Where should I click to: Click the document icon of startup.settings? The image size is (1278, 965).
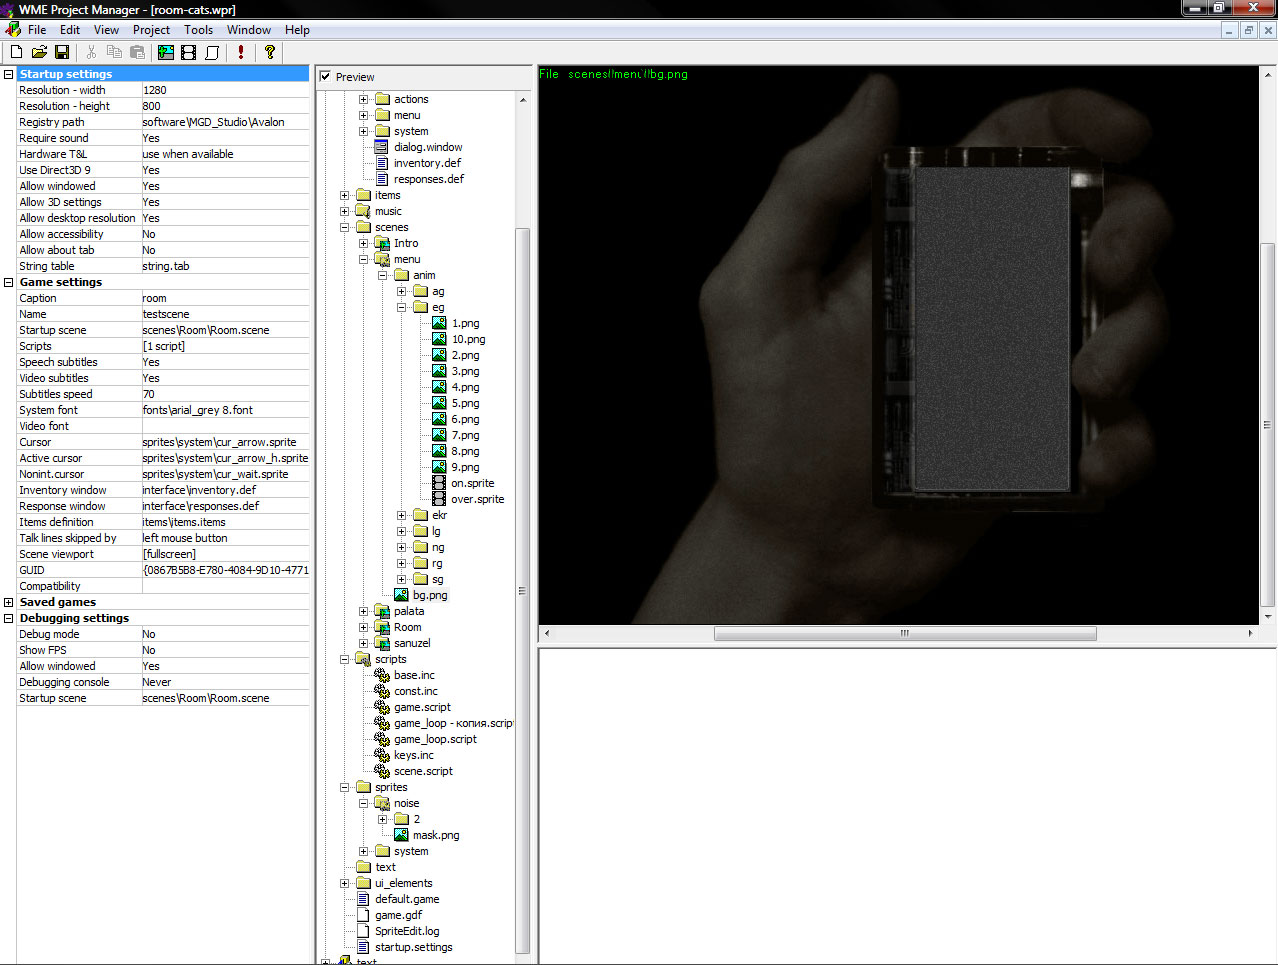(363, 947)
